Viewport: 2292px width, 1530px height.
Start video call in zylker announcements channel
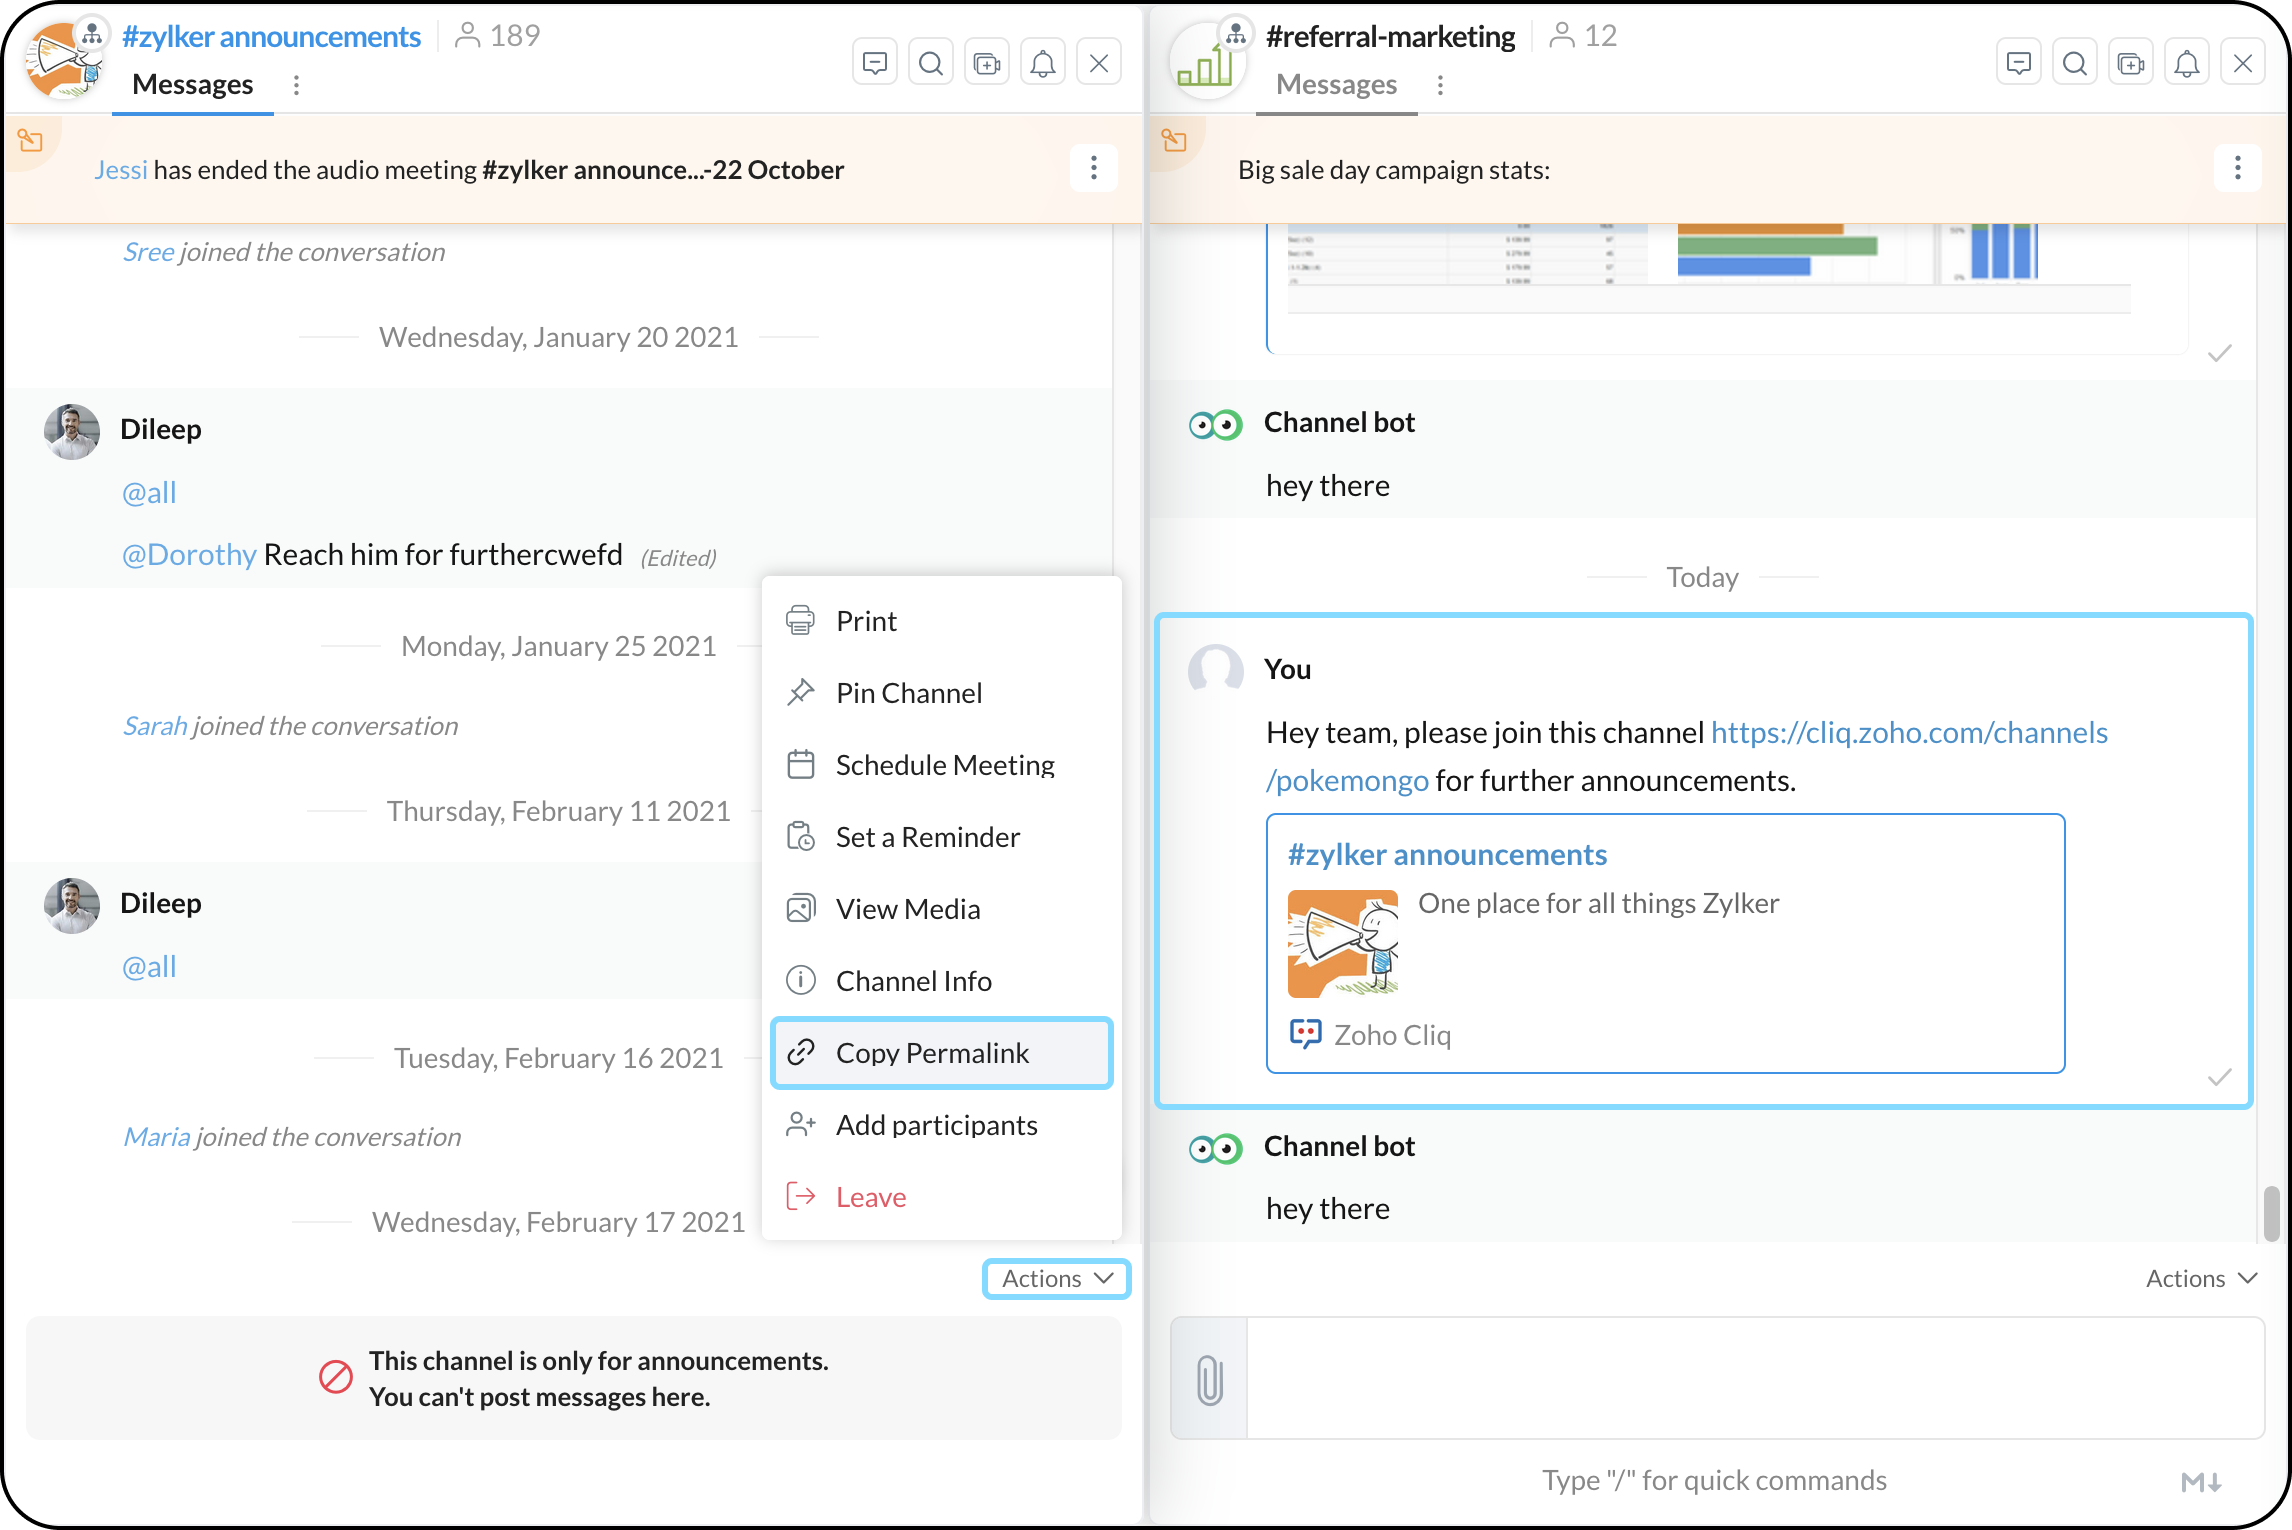coord(986,64)
